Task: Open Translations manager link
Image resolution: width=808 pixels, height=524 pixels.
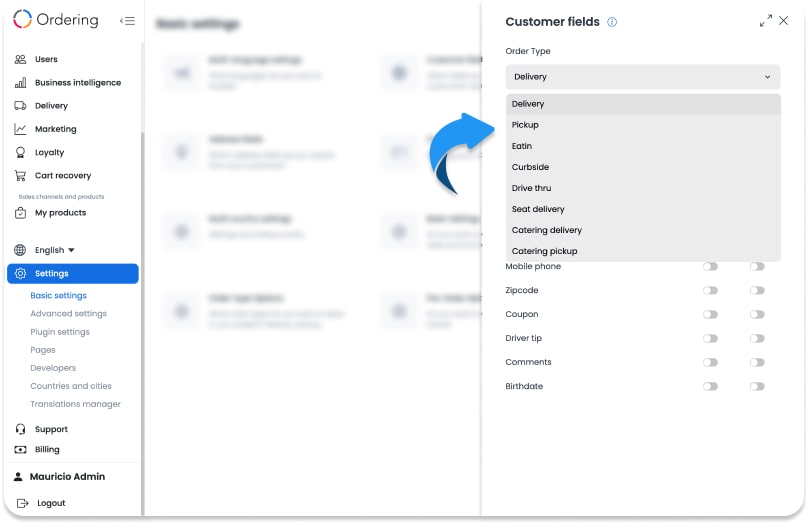Action: [75, 404]
